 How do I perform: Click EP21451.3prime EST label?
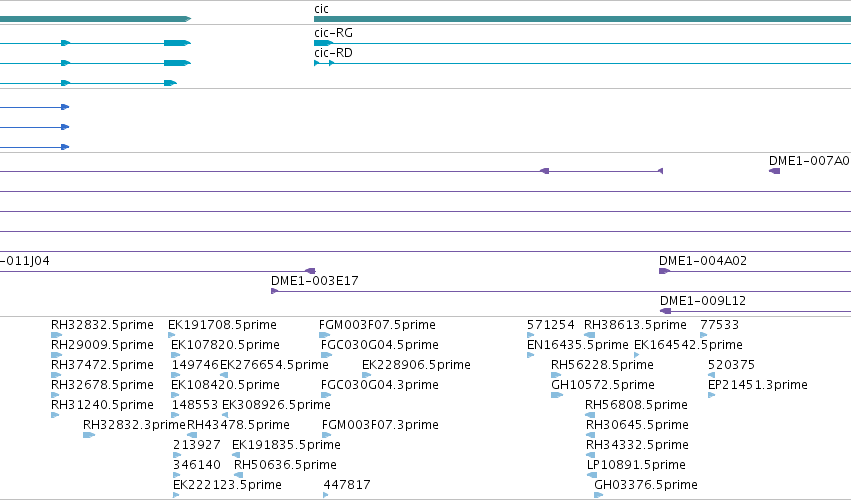tap(758, 385)
